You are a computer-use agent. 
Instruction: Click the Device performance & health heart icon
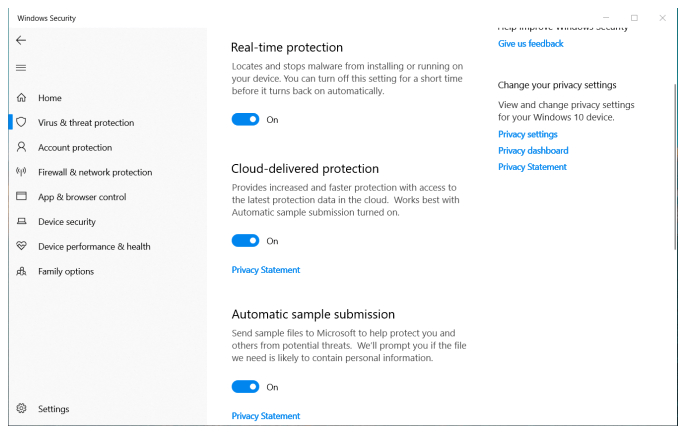point(21,246)
